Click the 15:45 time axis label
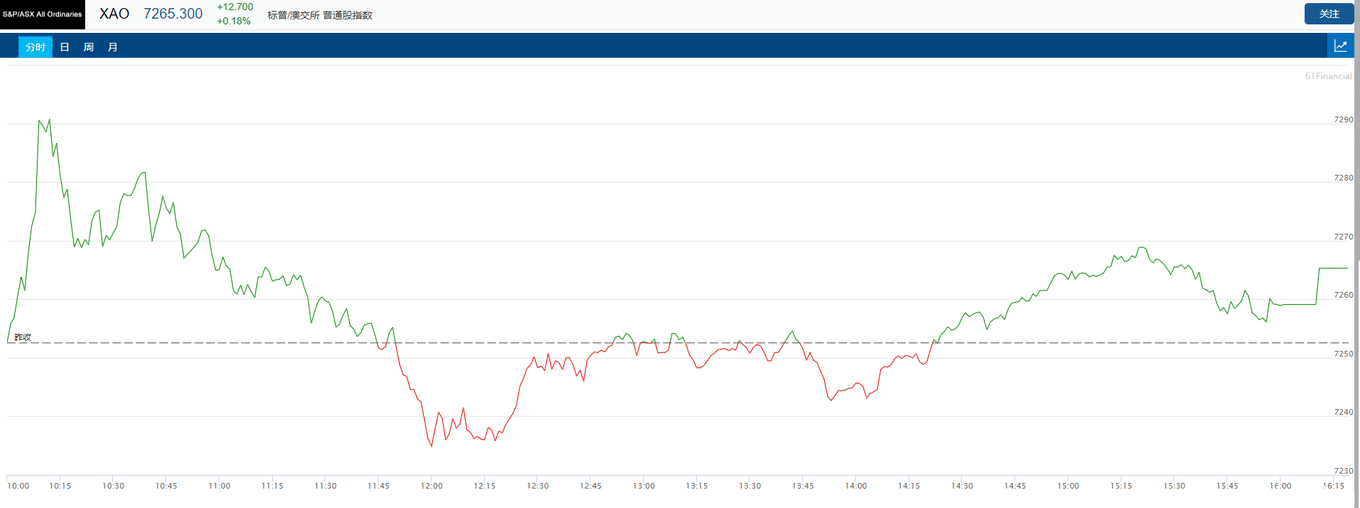This screenshot has width=1360, height=508. (x=1227, y=486)
